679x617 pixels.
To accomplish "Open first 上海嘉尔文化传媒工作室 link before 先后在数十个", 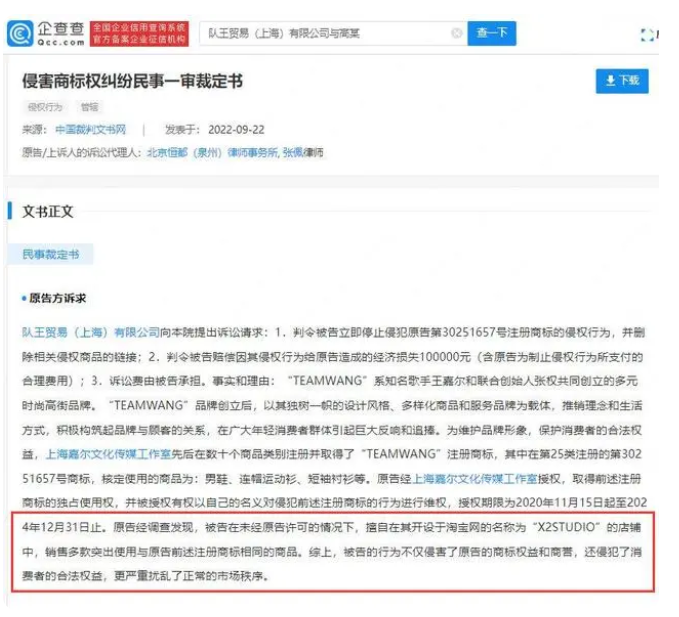I will [109, 454].
